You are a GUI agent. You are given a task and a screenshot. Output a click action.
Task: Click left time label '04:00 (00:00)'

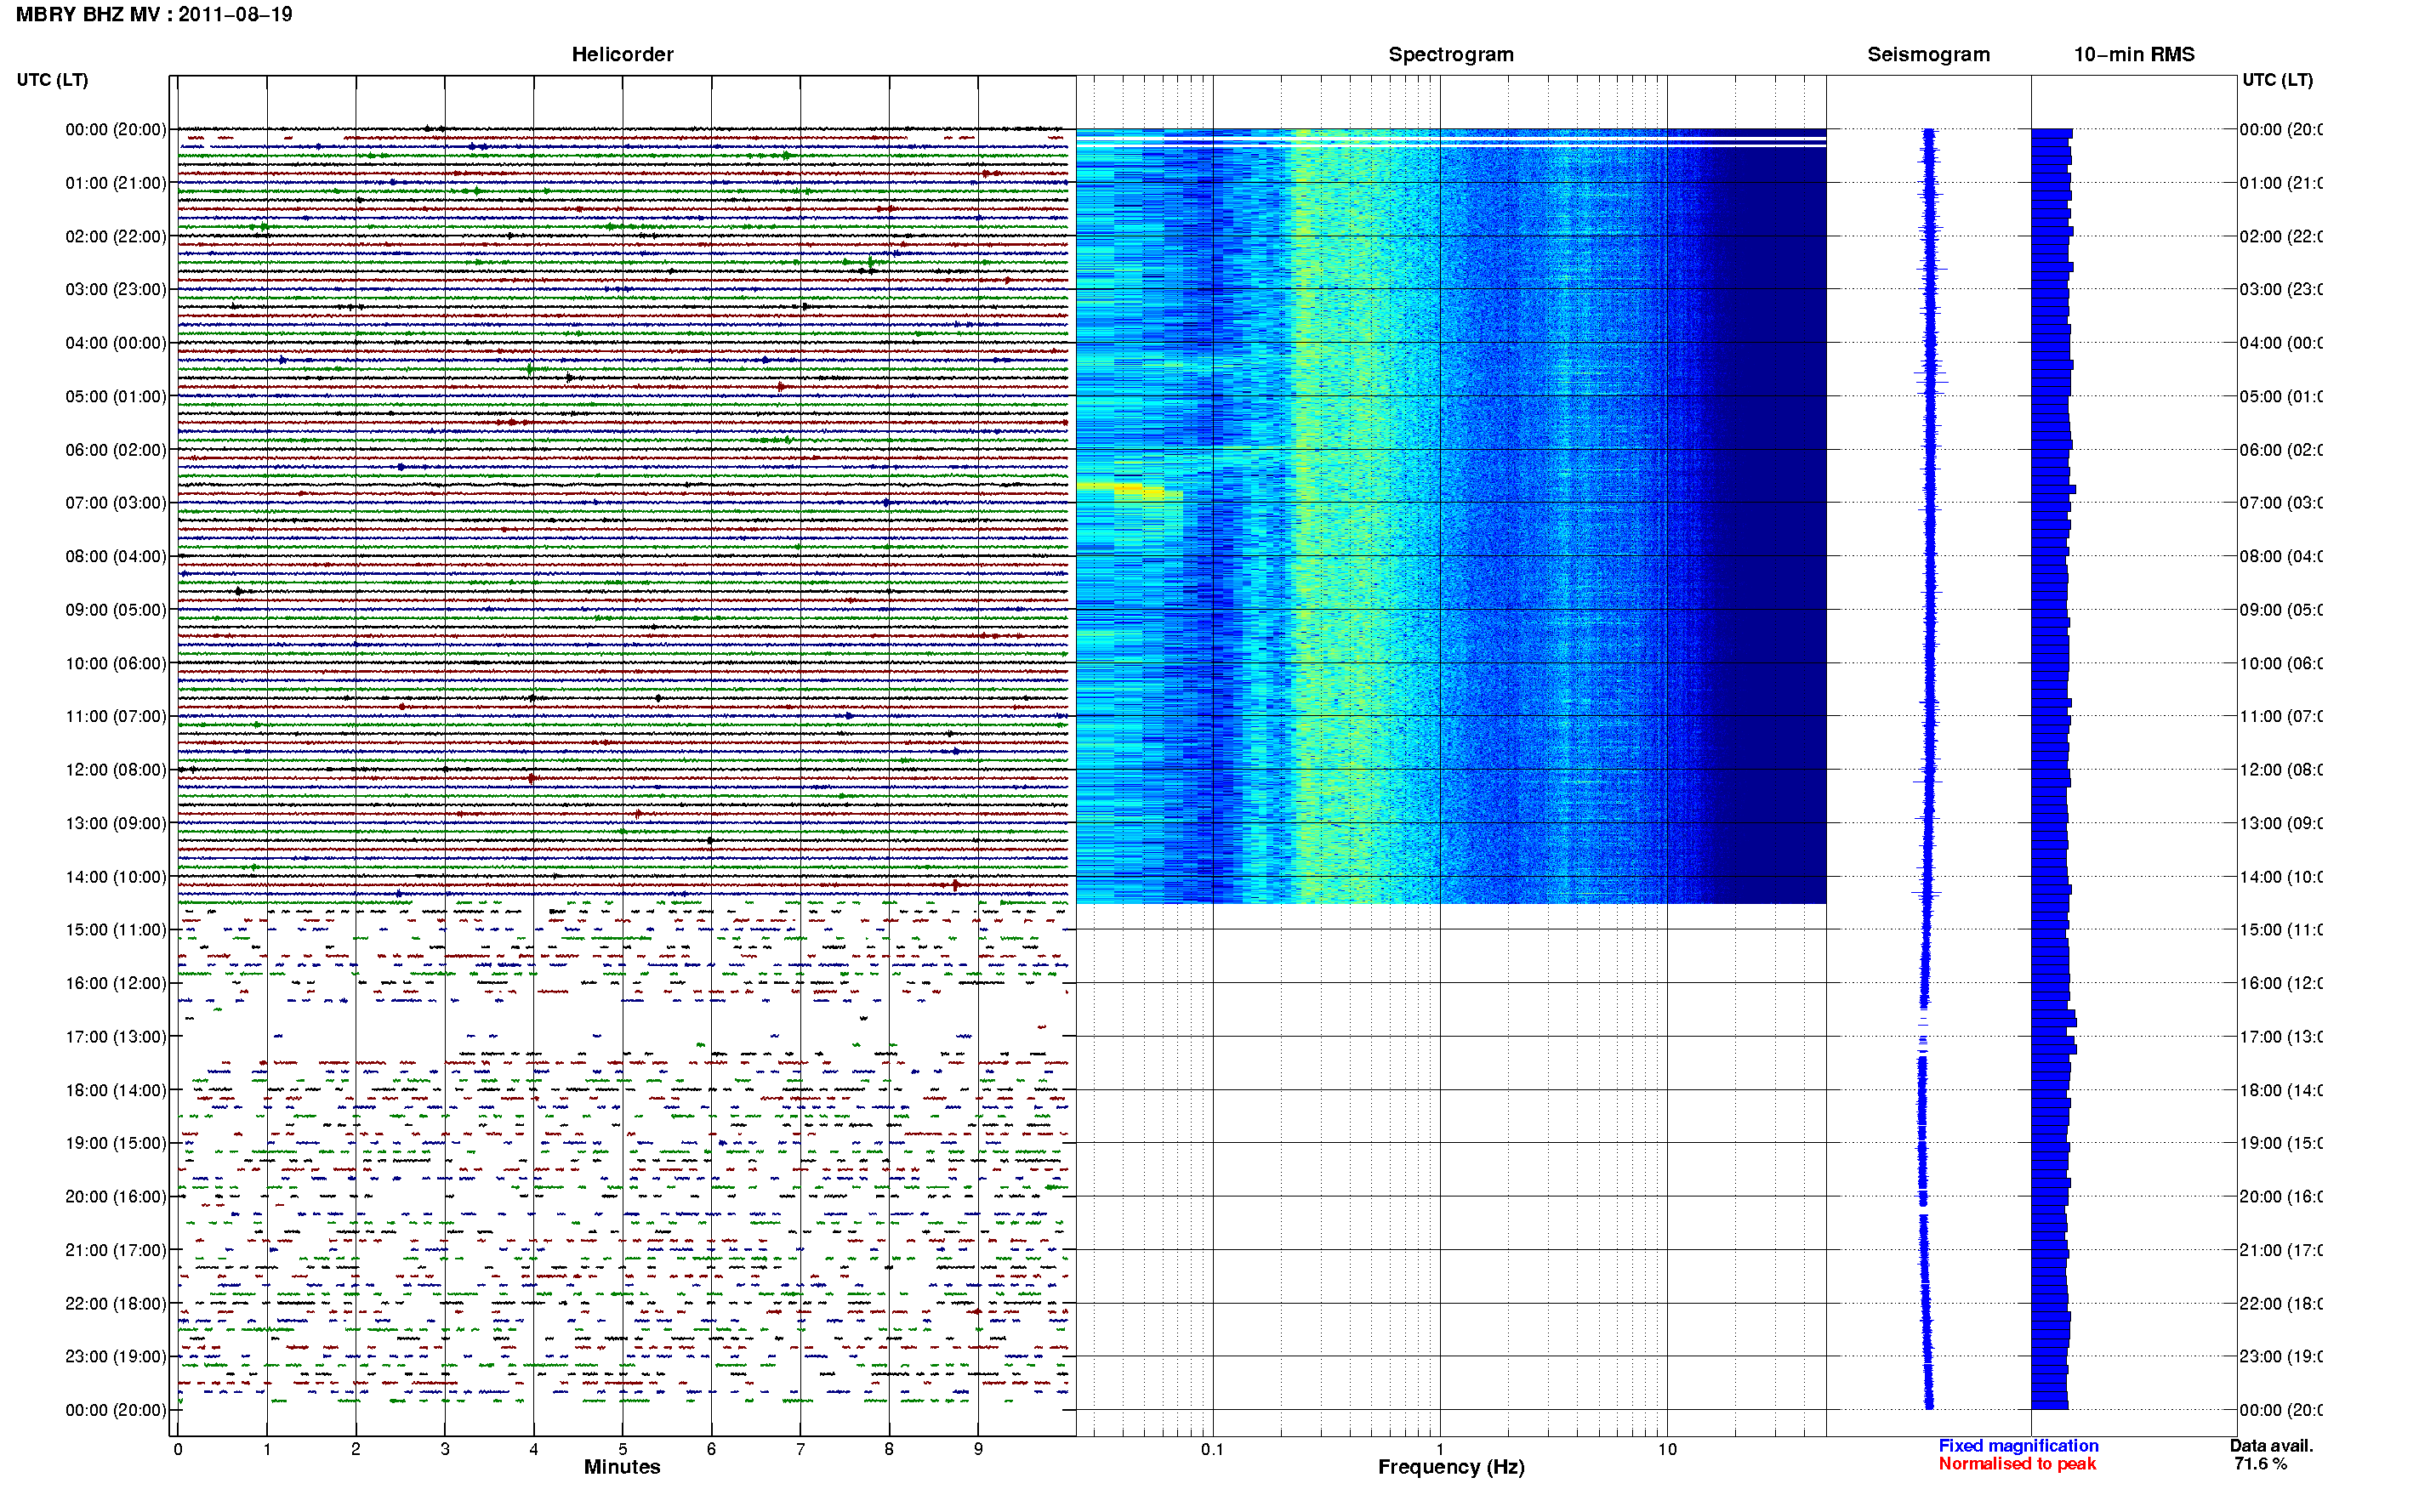[116, 343]
